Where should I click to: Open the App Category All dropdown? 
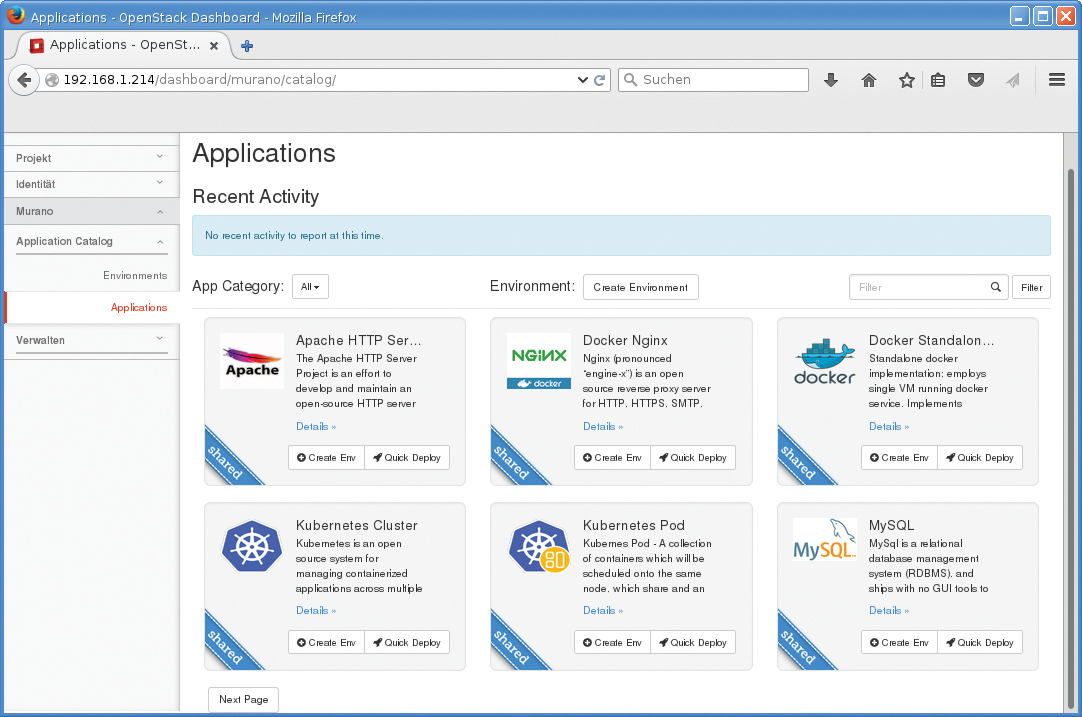(x=310, y=286)
